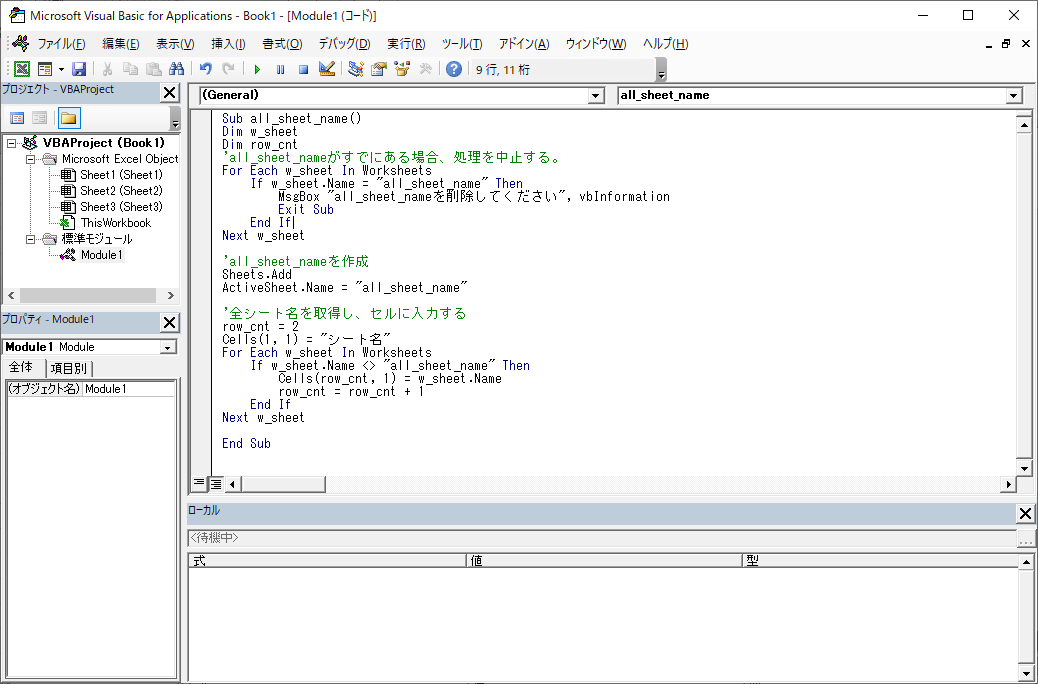Click the Break (pause) toolbar icon
Image resolution: width=1038 pixels, height=684 pixels.
tap(280, 69)
